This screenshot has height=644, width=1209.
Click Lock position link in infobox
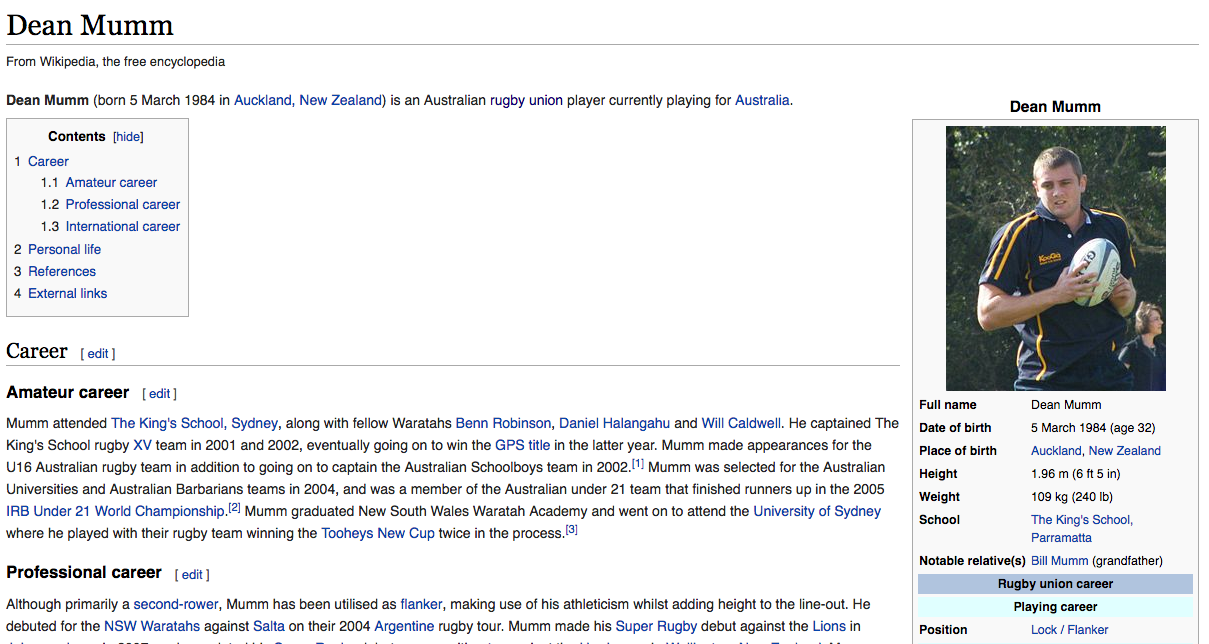(x=1043, y=630)
